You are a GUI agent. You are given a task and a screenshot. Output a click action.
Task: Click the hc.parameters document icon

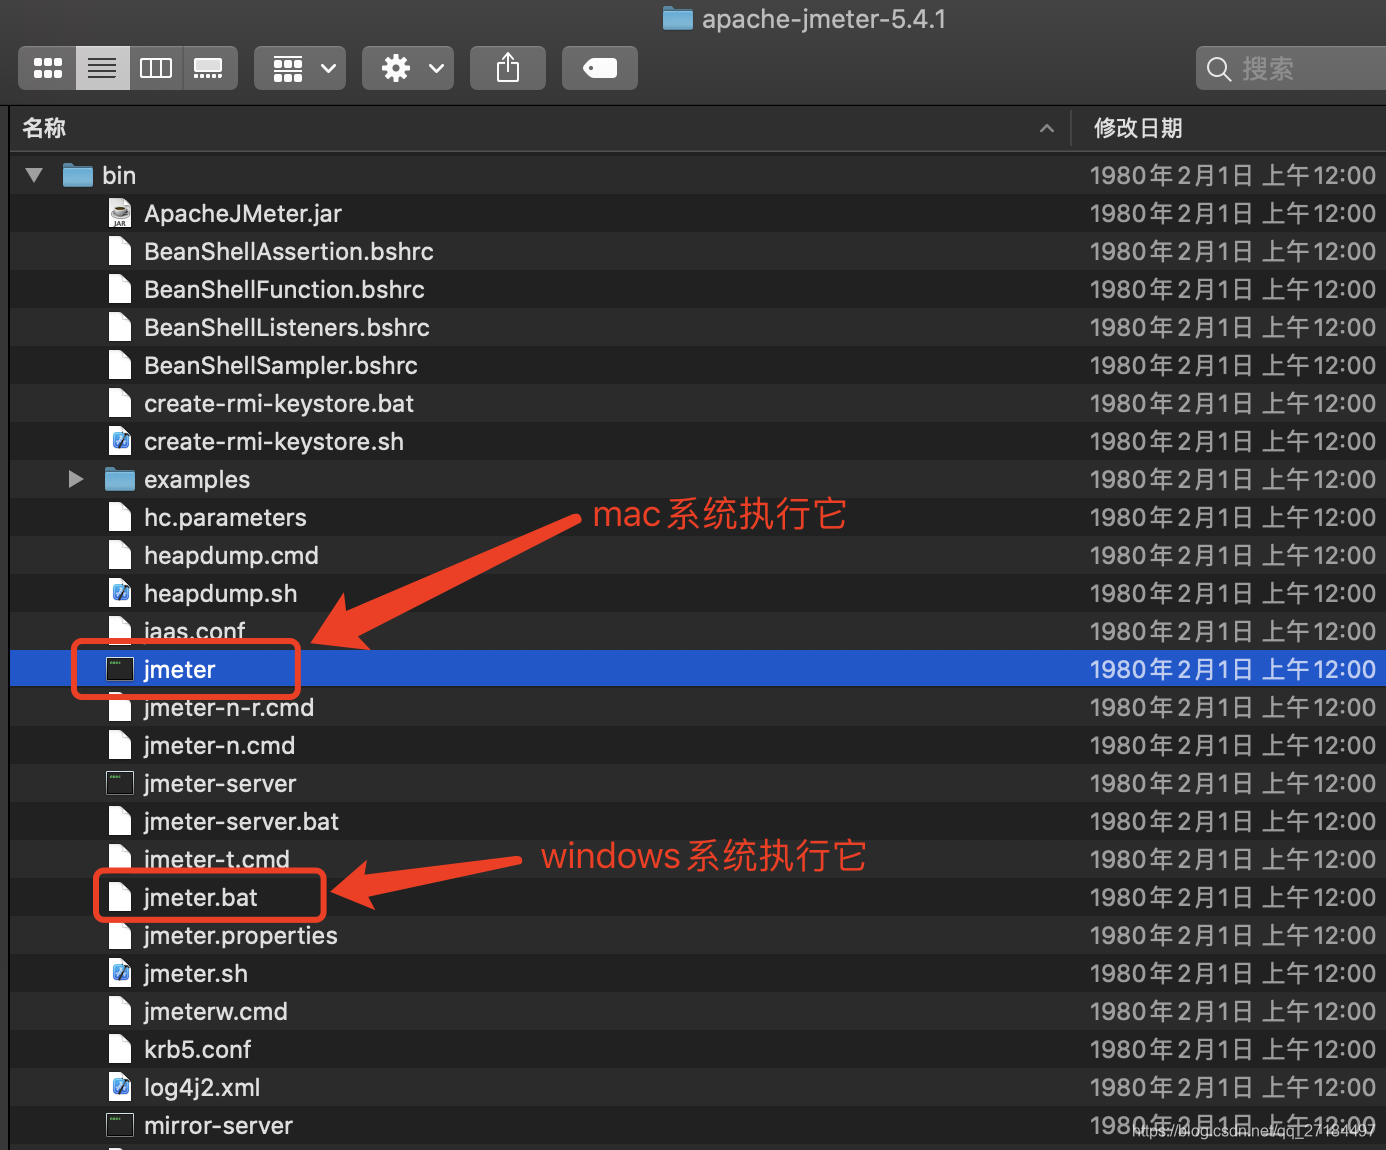point(120,517)
